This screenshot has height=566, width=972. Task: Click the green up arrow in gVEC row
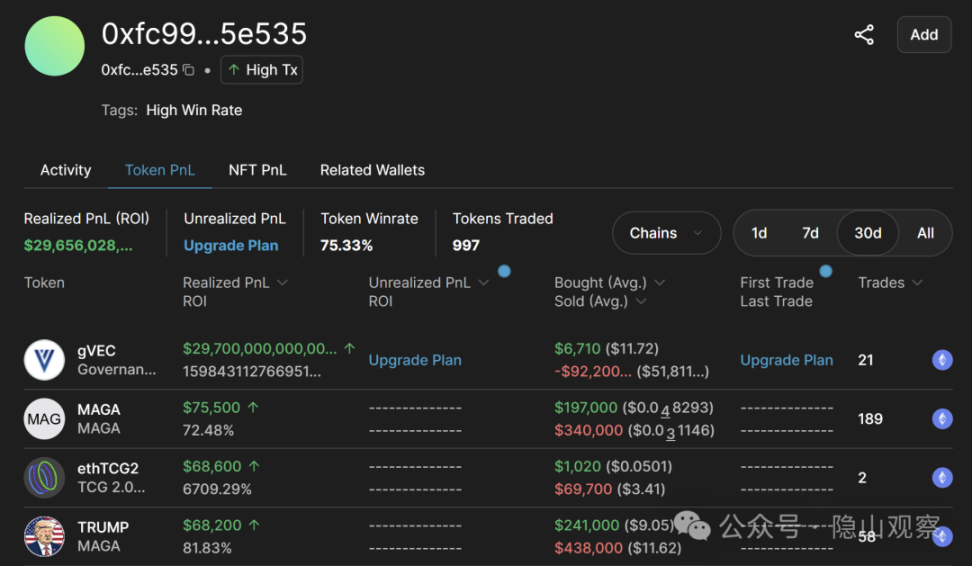coord(350,348)
